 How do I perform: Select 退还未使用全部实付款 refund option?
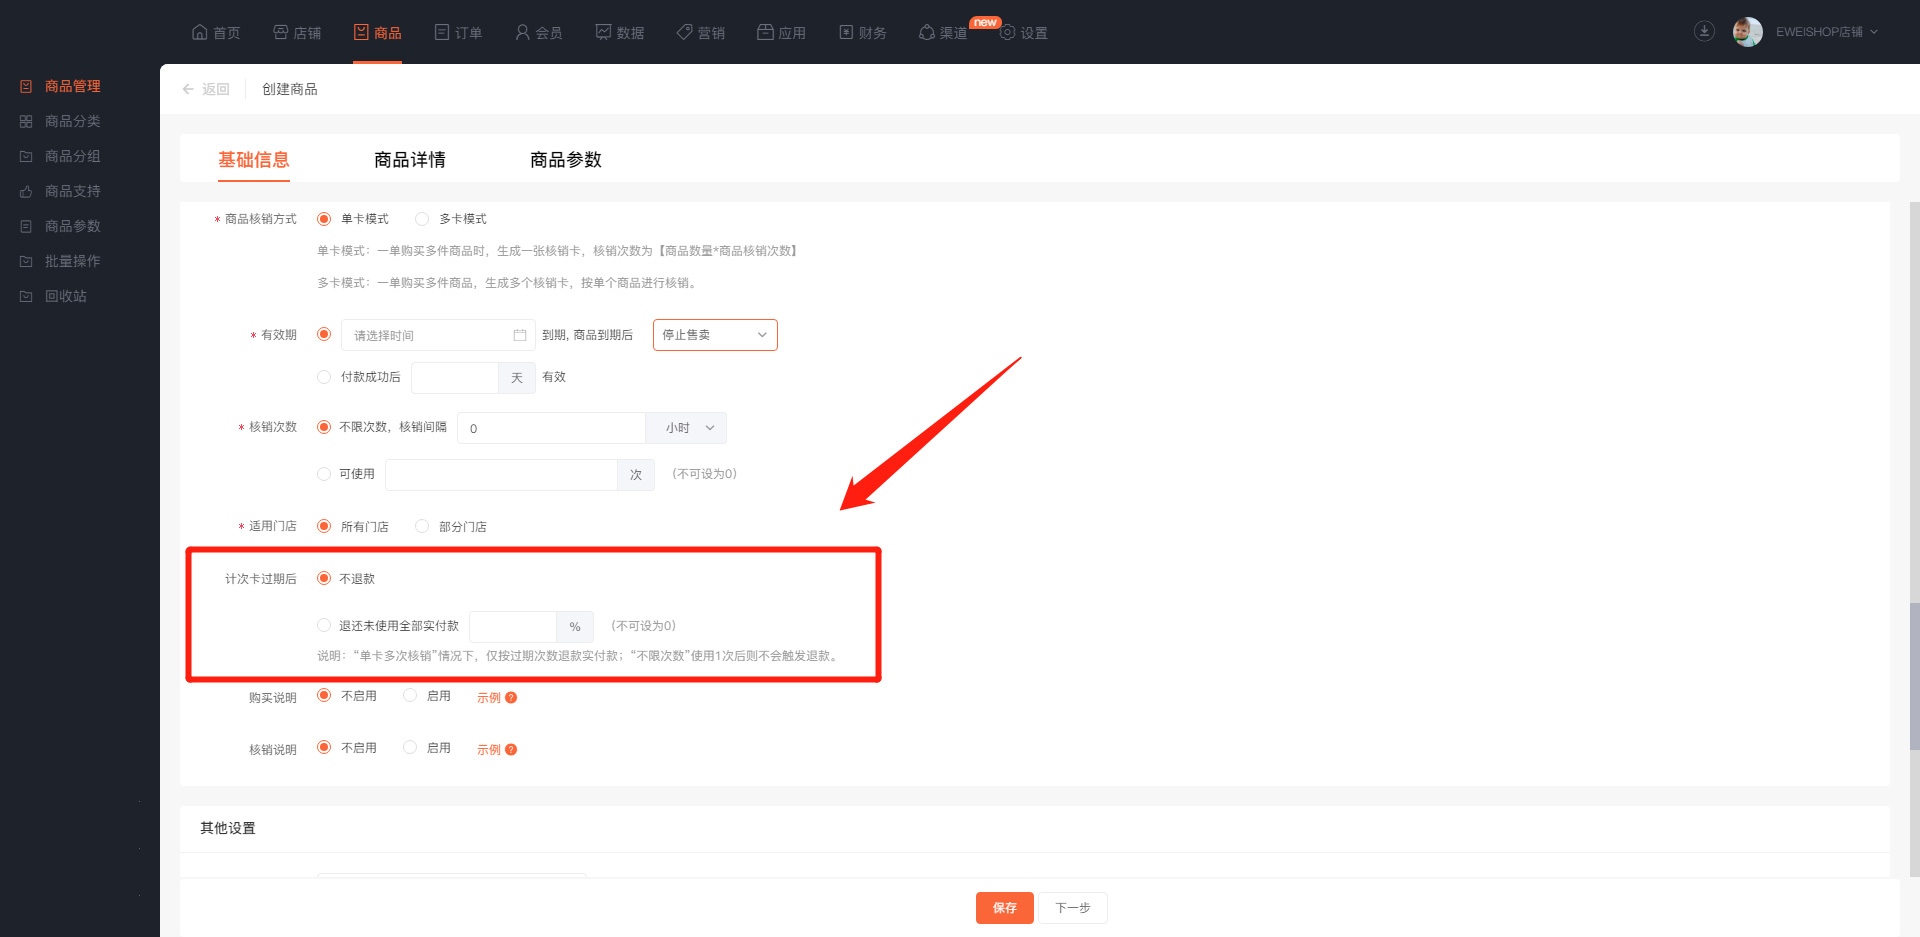tap(324, 626)
